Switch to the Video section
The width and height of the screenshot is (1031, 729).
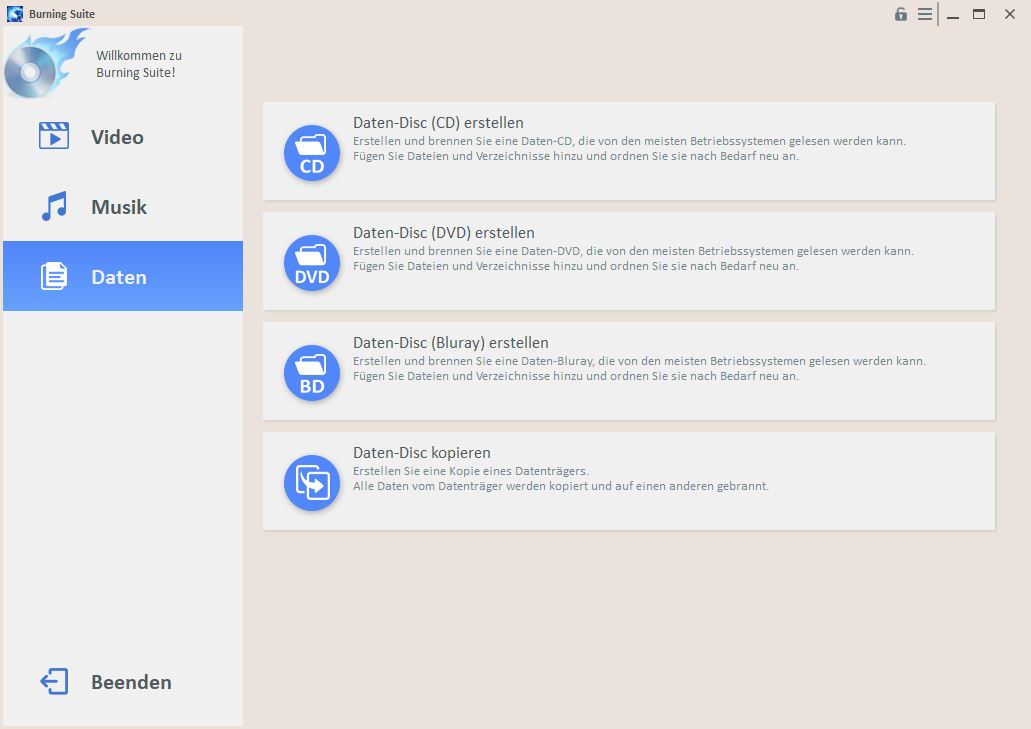point(117,137)
